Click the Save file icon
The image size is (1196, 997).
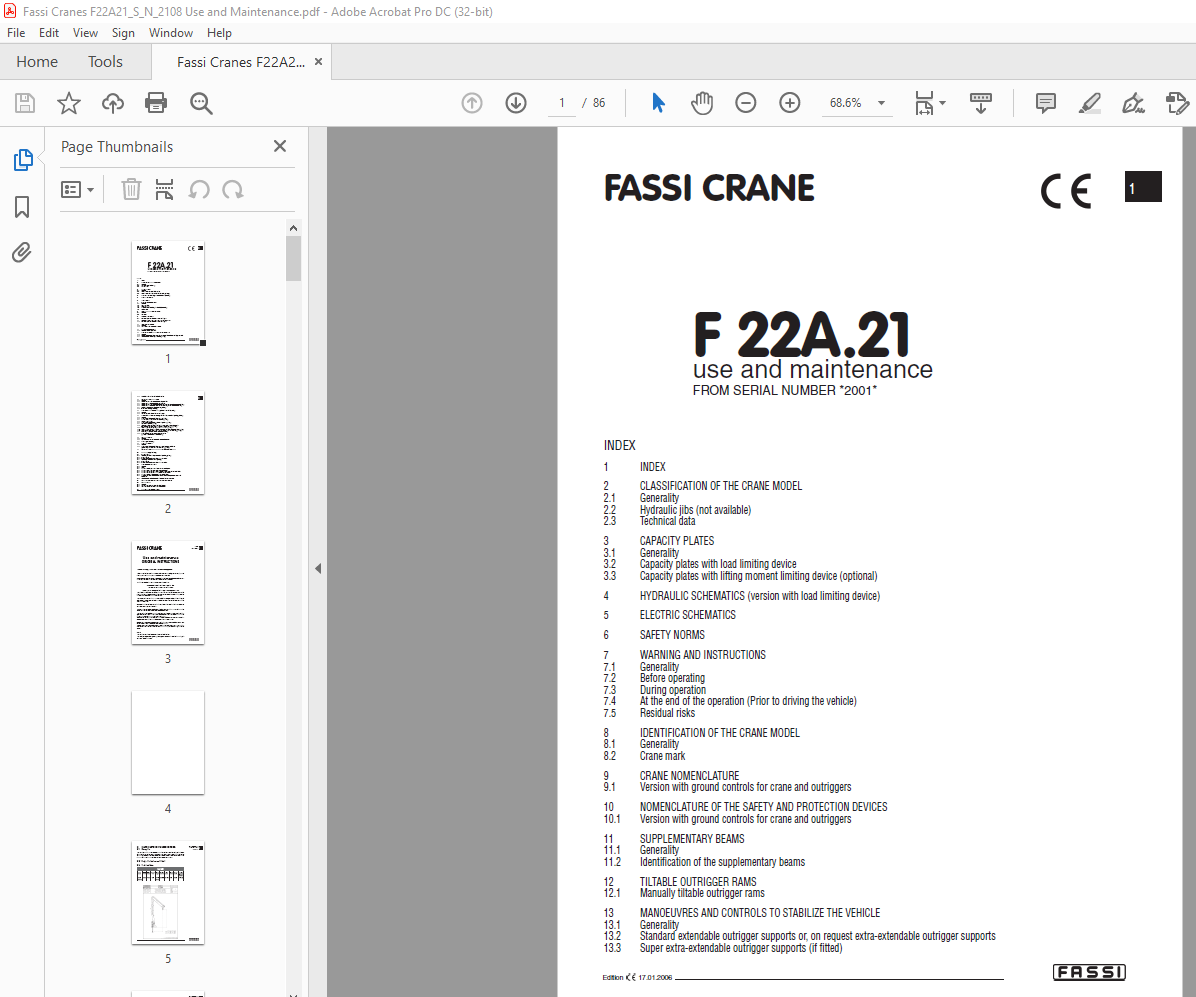coord(25,103)
